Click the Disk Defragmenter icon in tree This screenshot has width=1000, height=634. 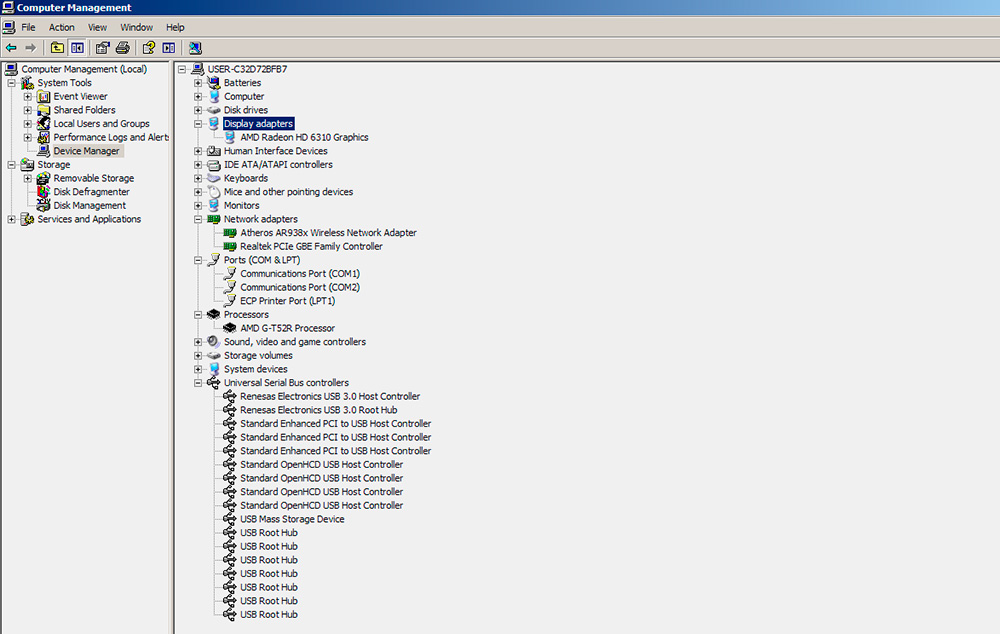click(44, 192)
